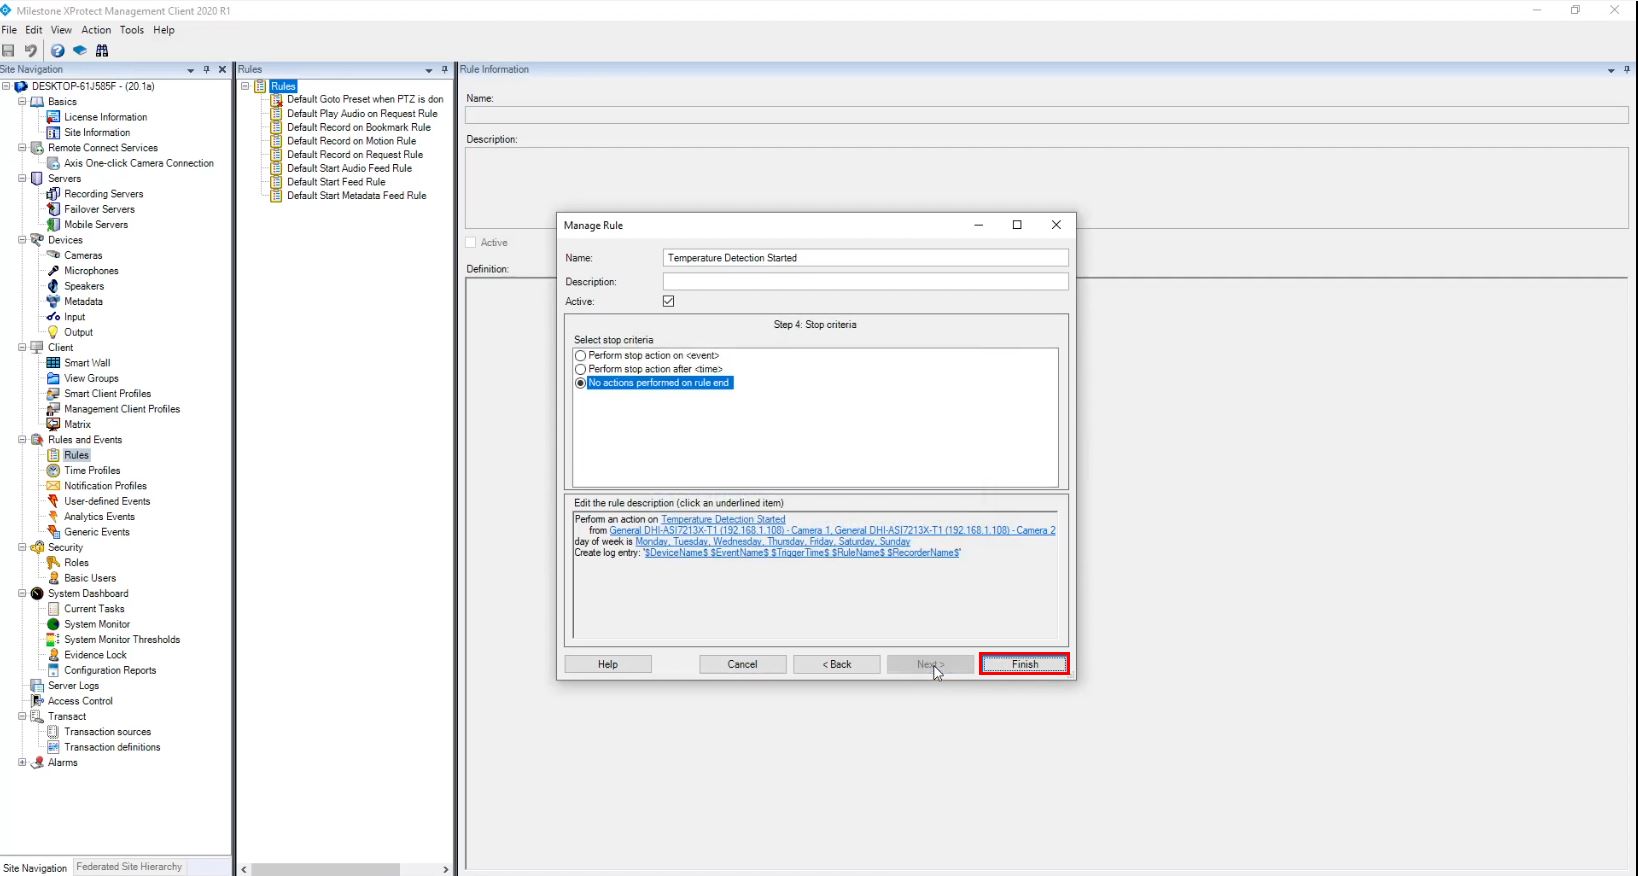The height and width of the screenshot is (876, 1638).
Task: Collapse the Rules and Events node
Action: (x=22, y=440)
